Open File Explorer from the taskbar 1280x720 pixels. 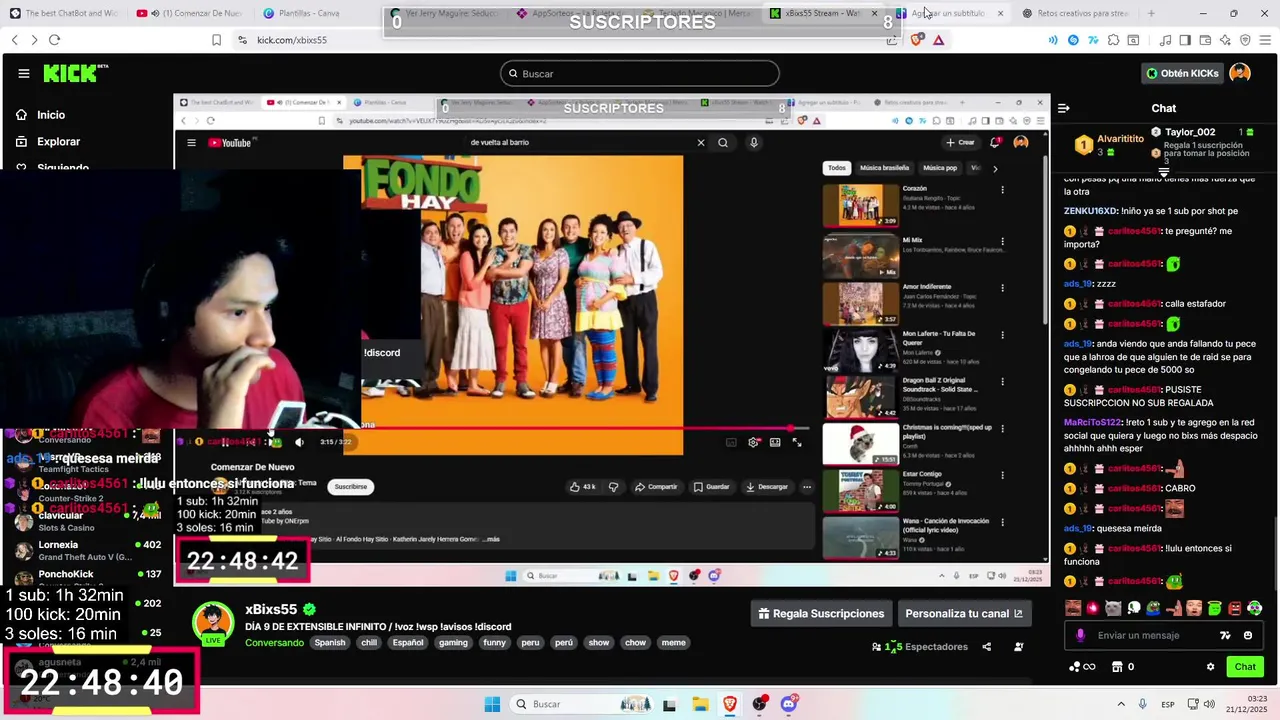700,704
